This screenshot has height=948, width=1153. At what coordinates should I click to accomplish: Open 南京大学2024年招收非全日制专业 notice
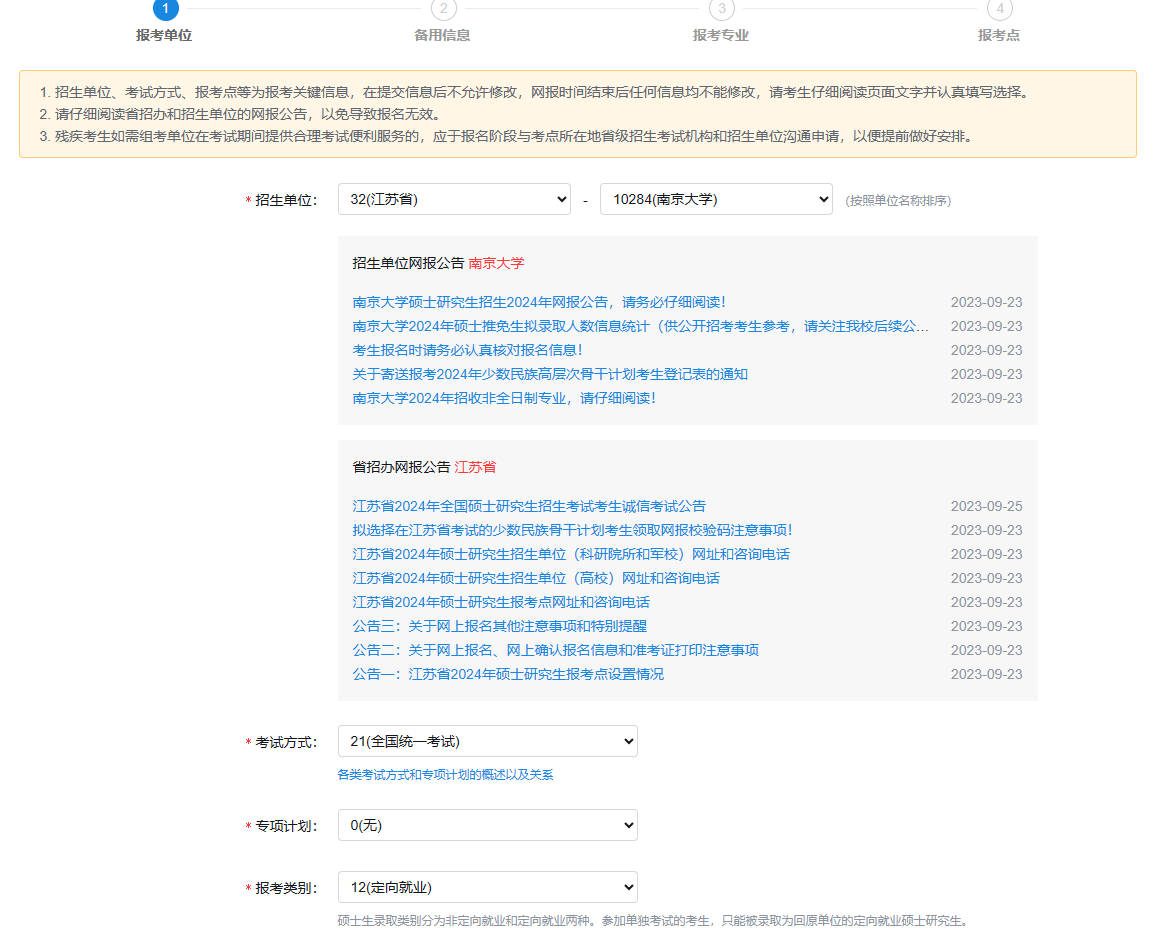pyautogui.click(x=504, y=398)
